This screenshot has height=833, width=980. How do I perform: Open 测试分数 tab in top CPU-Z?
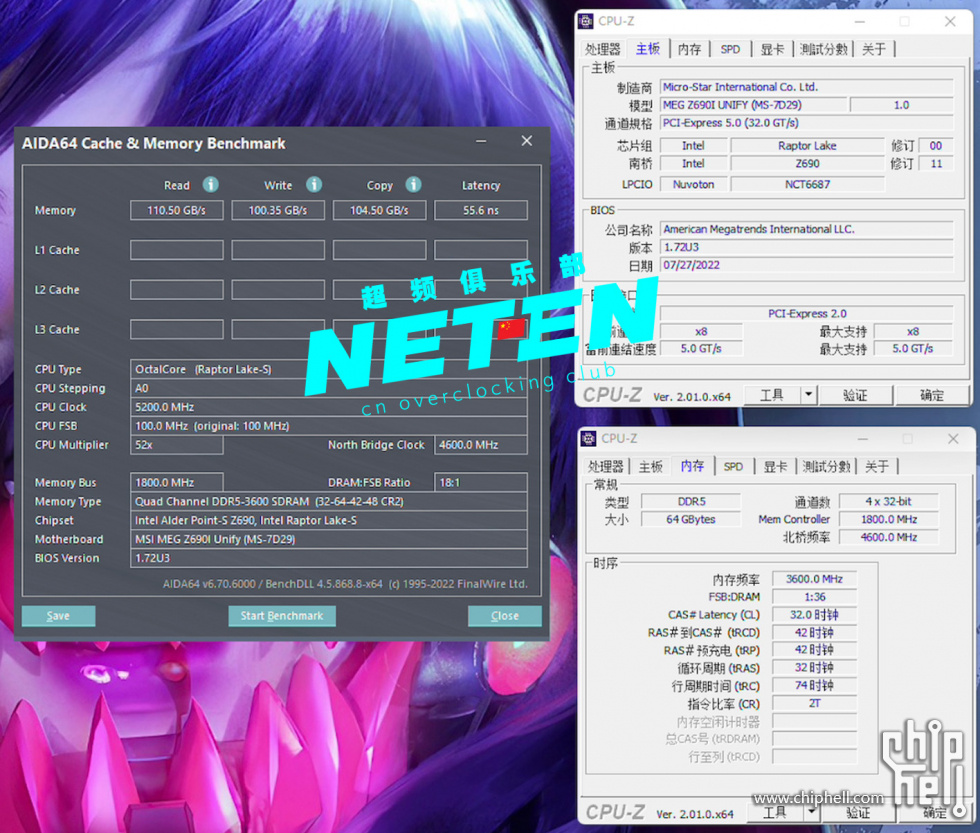click(824, 49)
